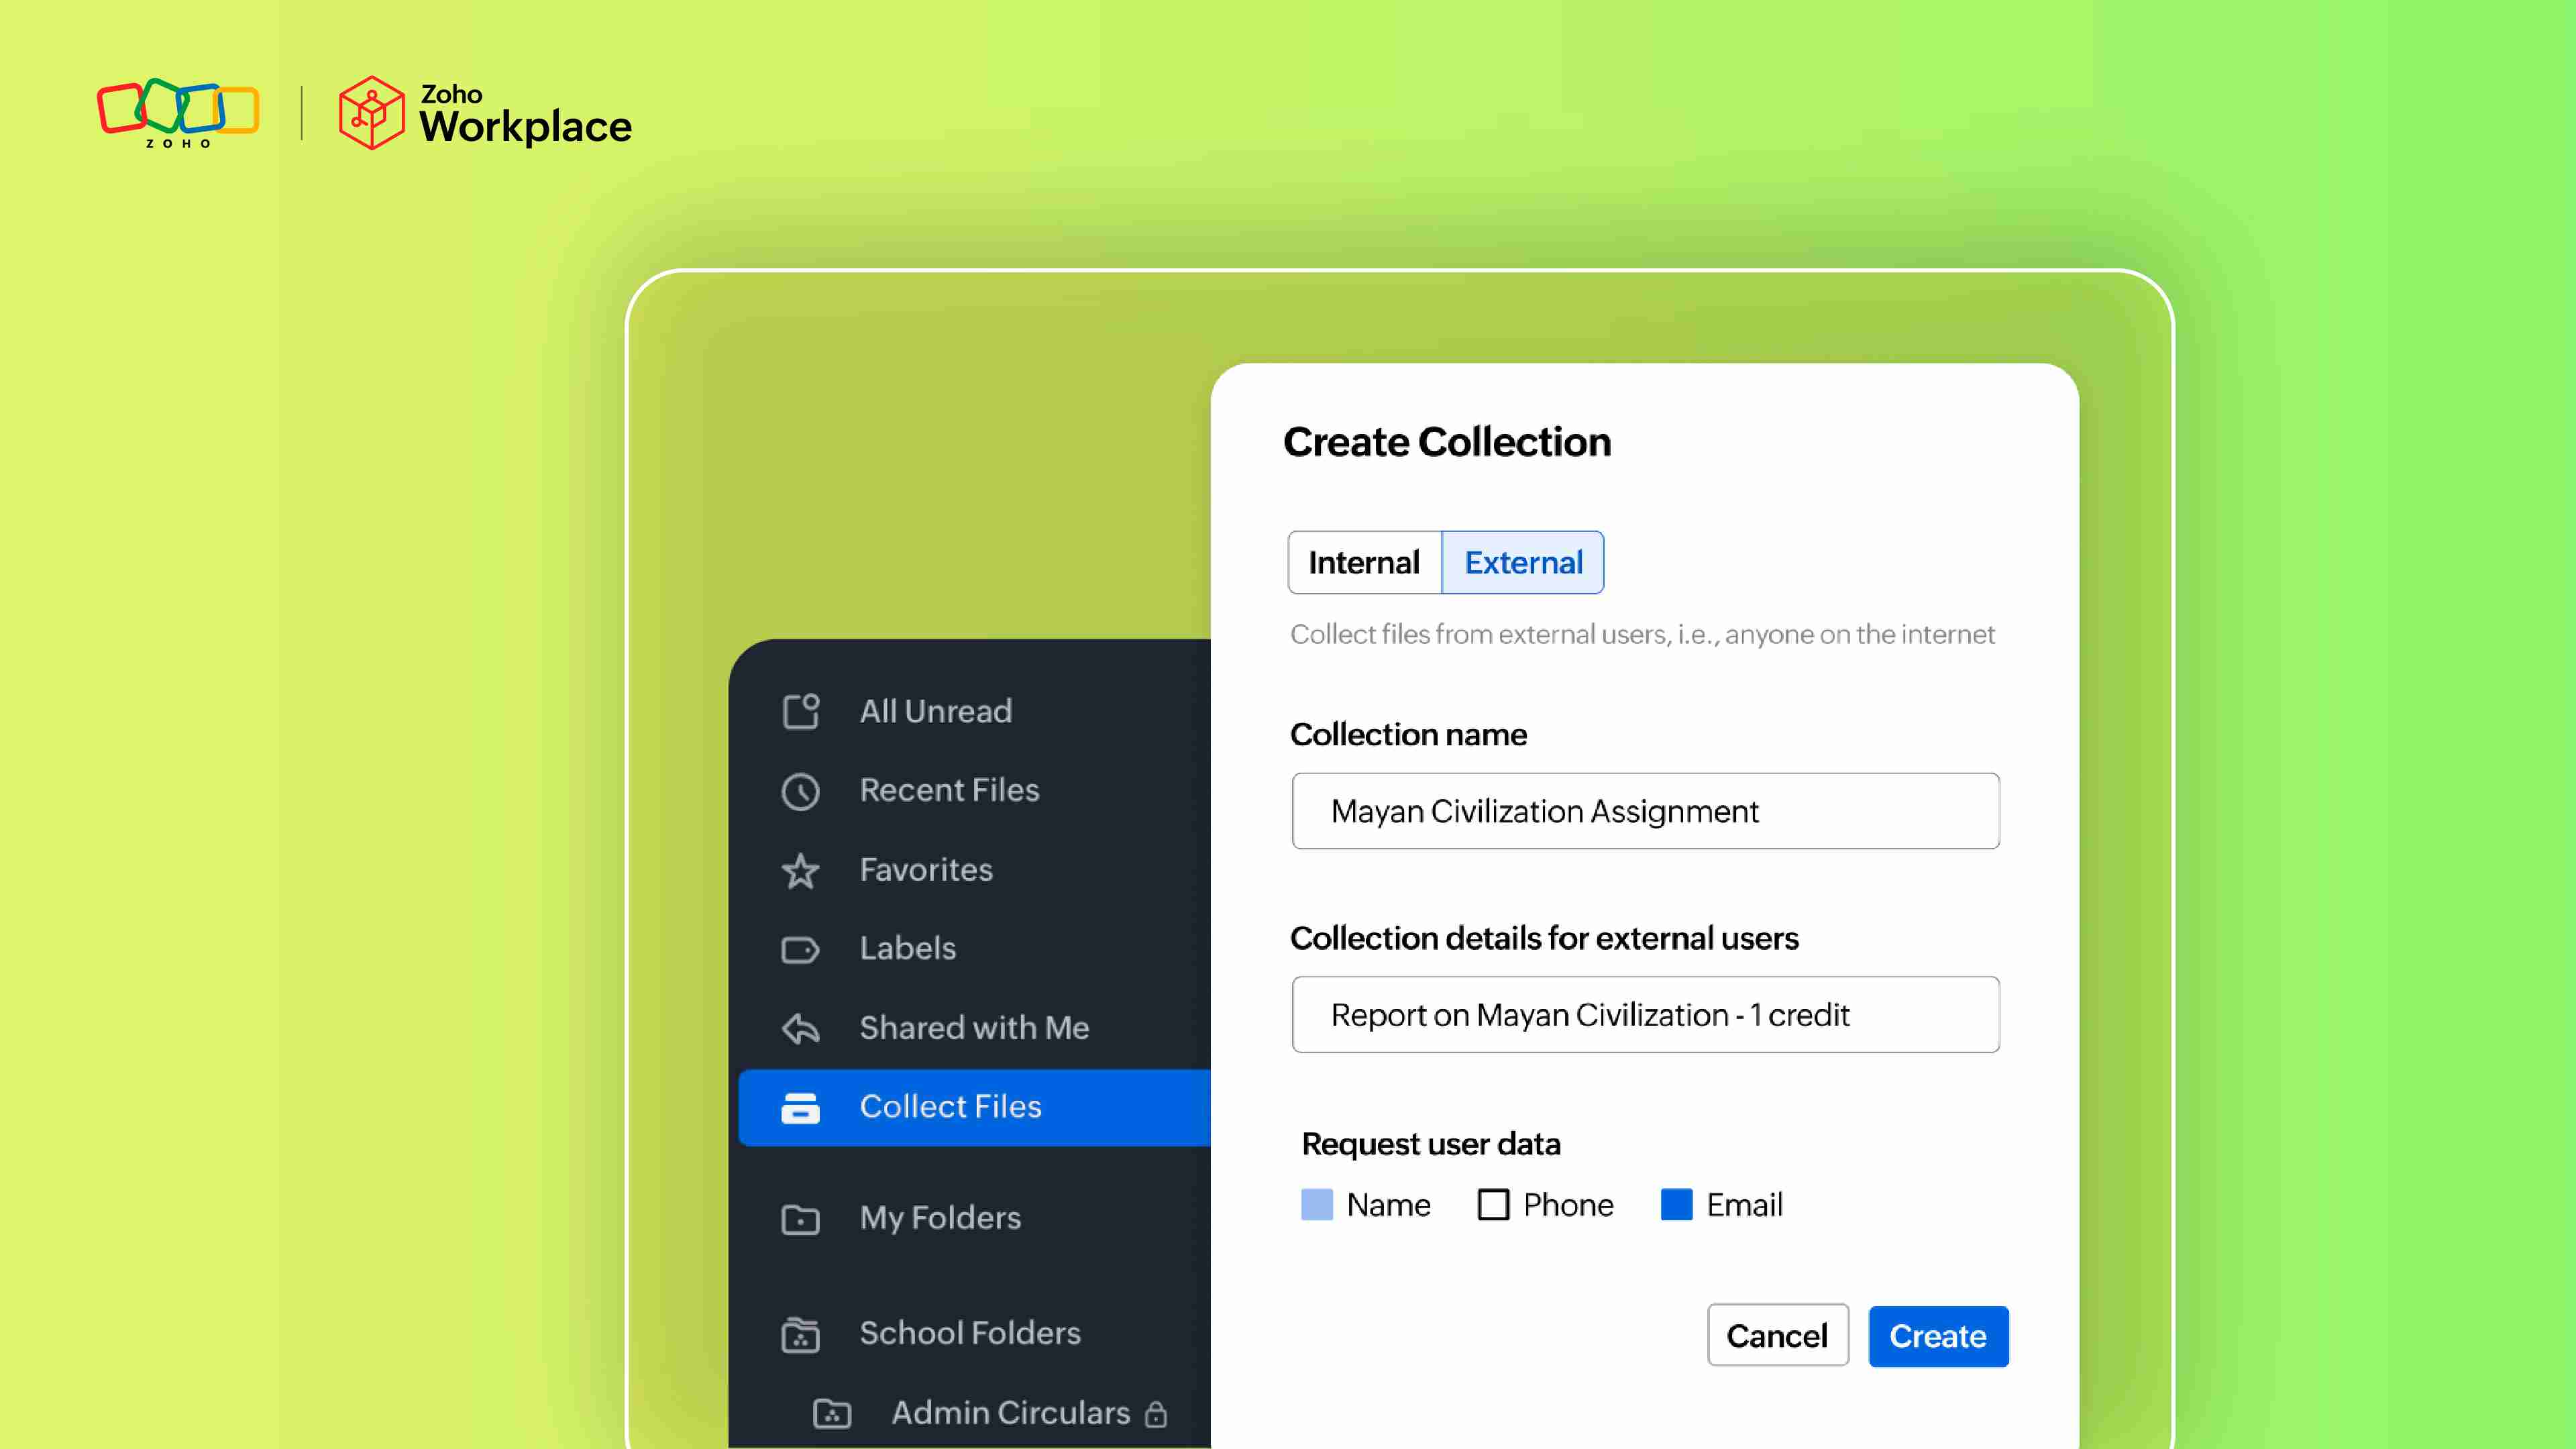Click the Zoho multicolor squares logo
The width and height of the screenshot is (2576, 1449).
tap(178, 112)
